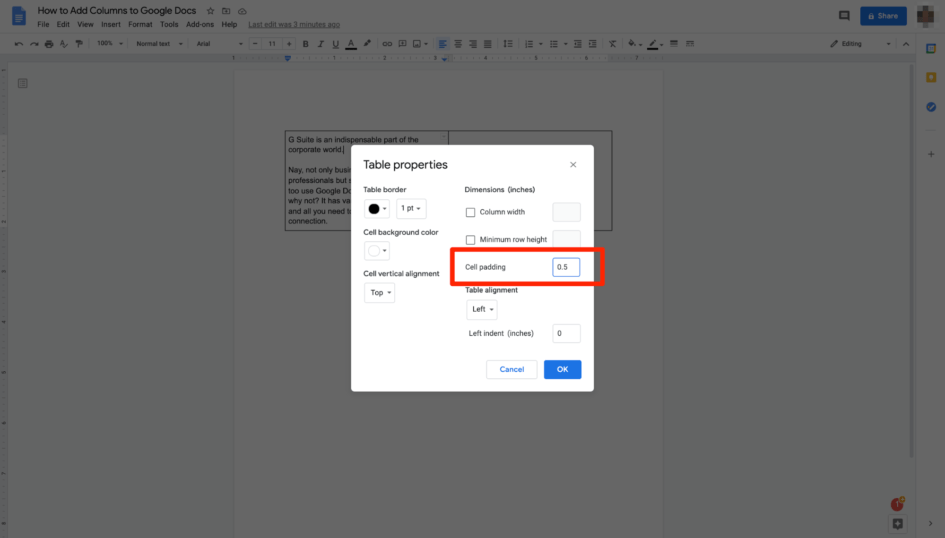Click the OK button

(x=562, y=369)
